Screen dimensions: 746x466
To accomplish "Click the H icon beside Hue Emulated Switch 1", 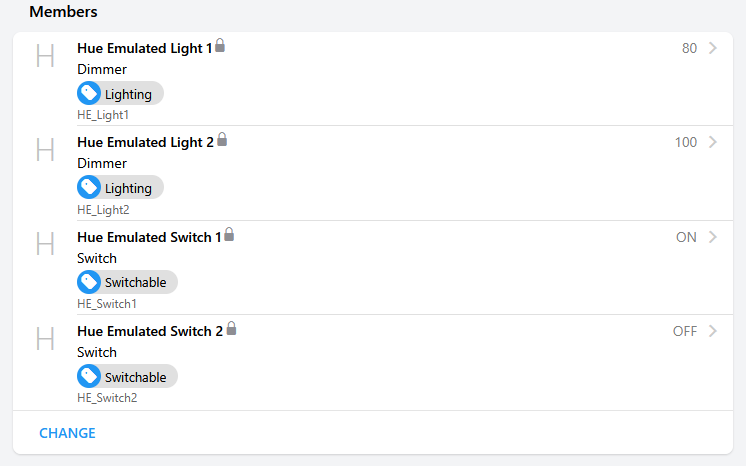I will (x=45, y=245).
